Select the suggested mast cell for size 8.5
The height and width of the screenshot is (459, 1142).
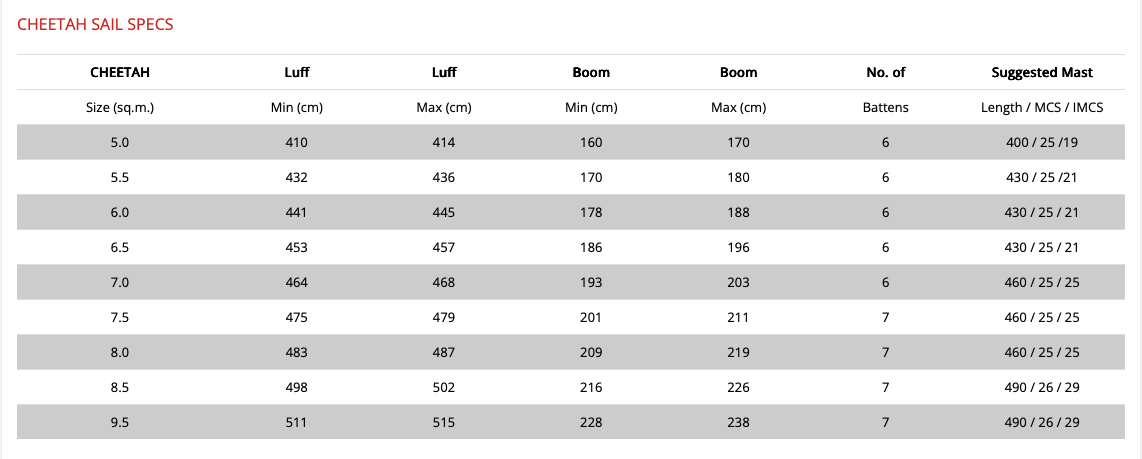1041,387
